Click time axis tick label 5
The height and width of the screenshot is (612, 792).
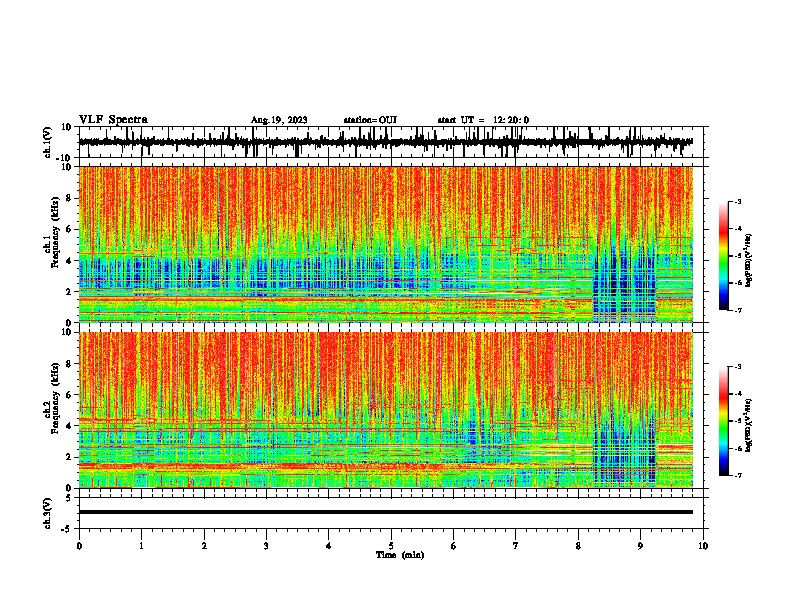(391, 546)
